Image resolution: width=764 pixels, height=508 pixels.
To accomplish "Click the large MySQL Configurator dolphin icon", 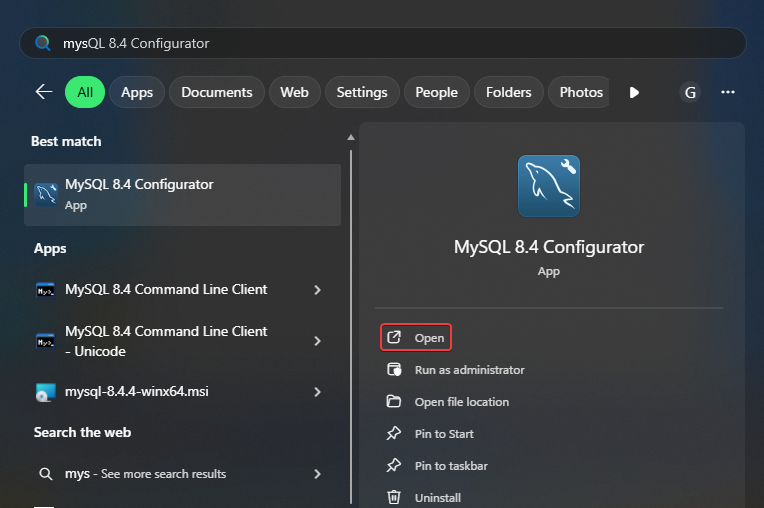I will pyautogui.click(x=549, y=186).
